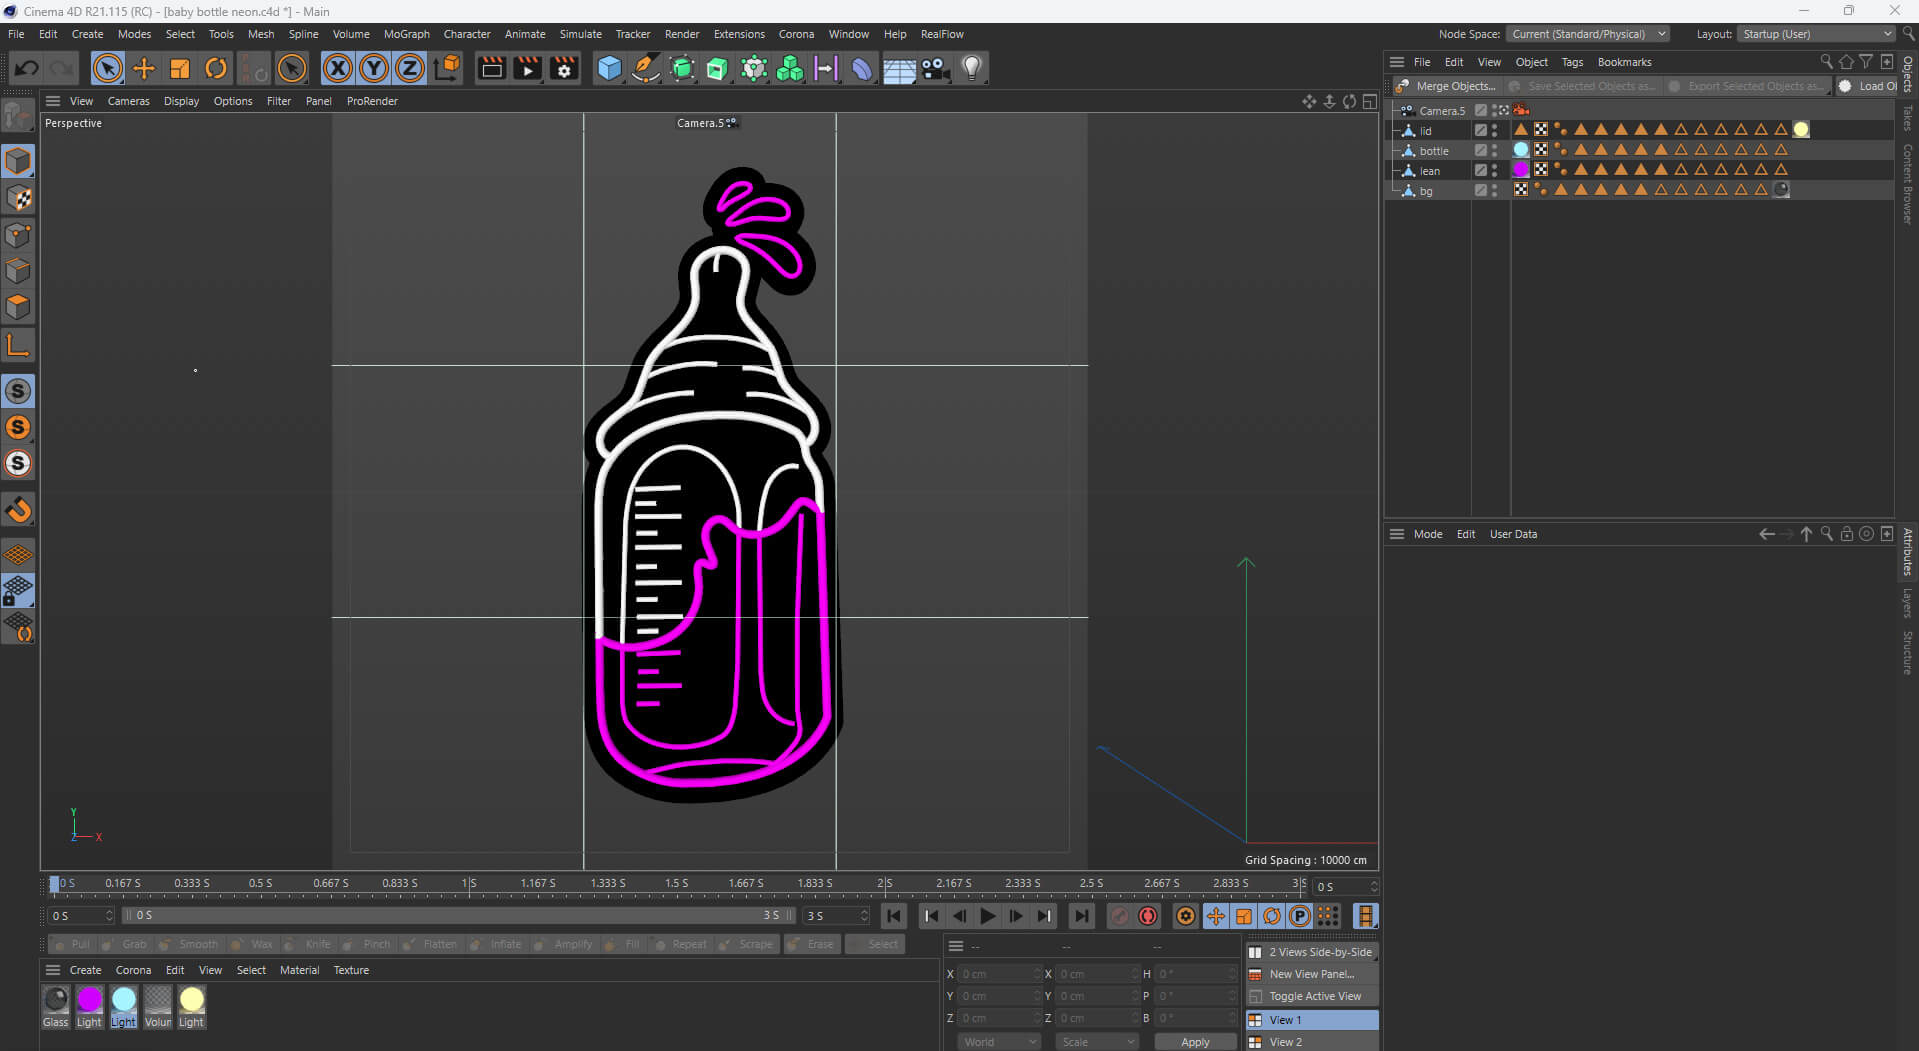This screenshot has width=1919, height=1051.
Task: Open the Corona menu in main menu bar
Action: tap(796, 34)
